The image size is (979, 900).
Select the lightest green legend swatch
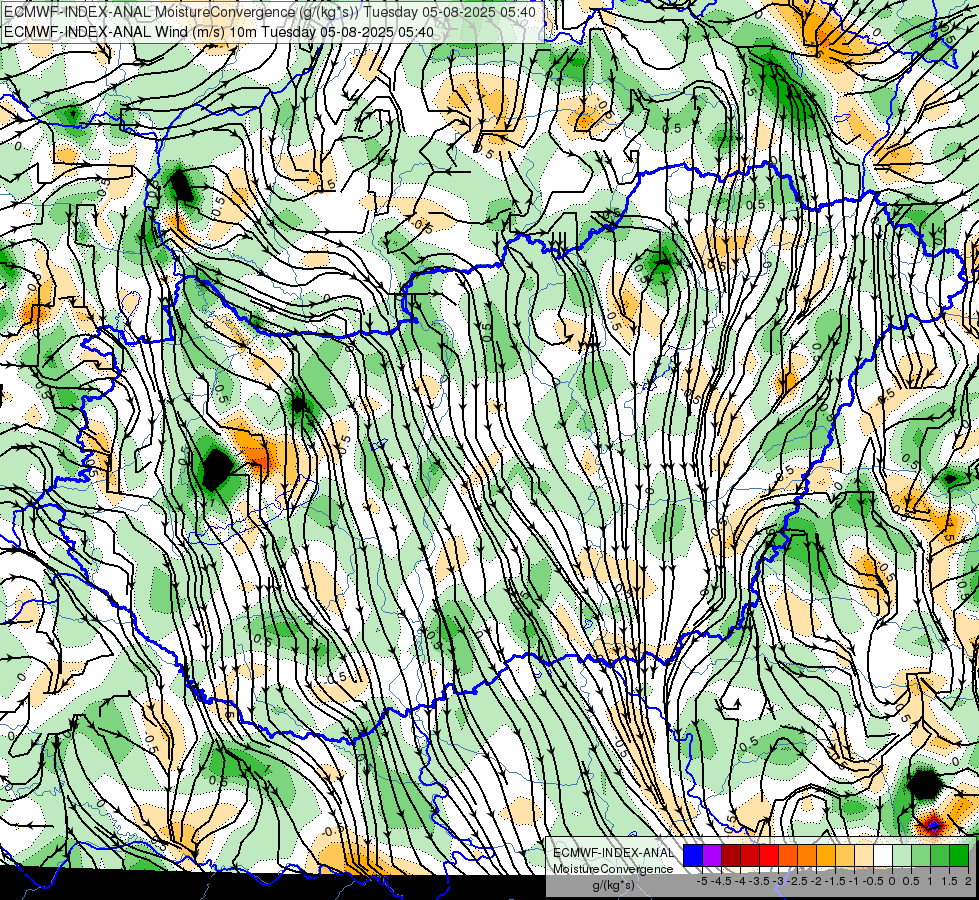(x=902, y=855)
